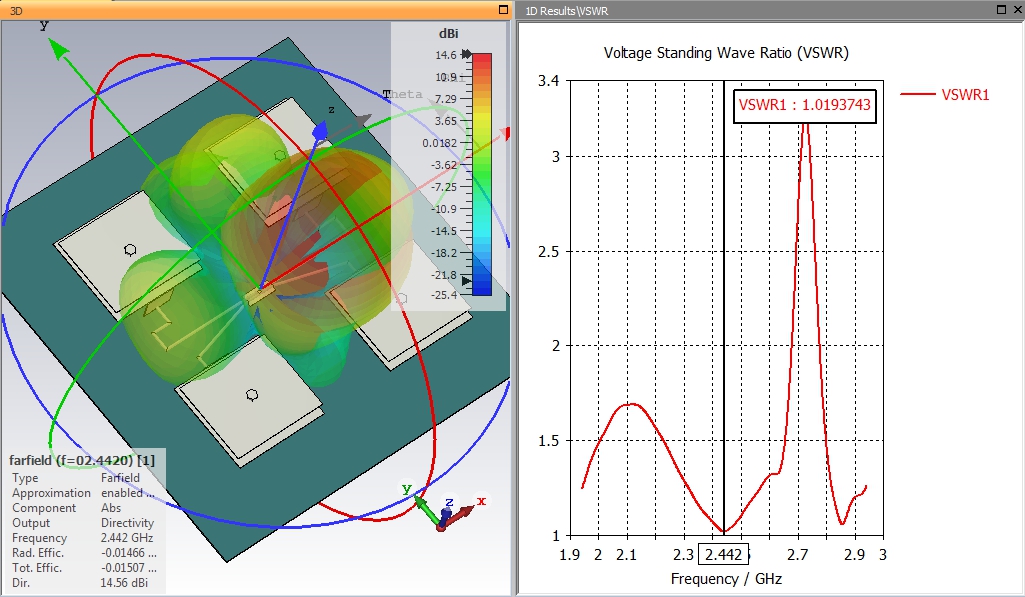Click the 0.0182 value on the color scale
The width and height of the screenshot is (1025, 597).
(439, 143)
